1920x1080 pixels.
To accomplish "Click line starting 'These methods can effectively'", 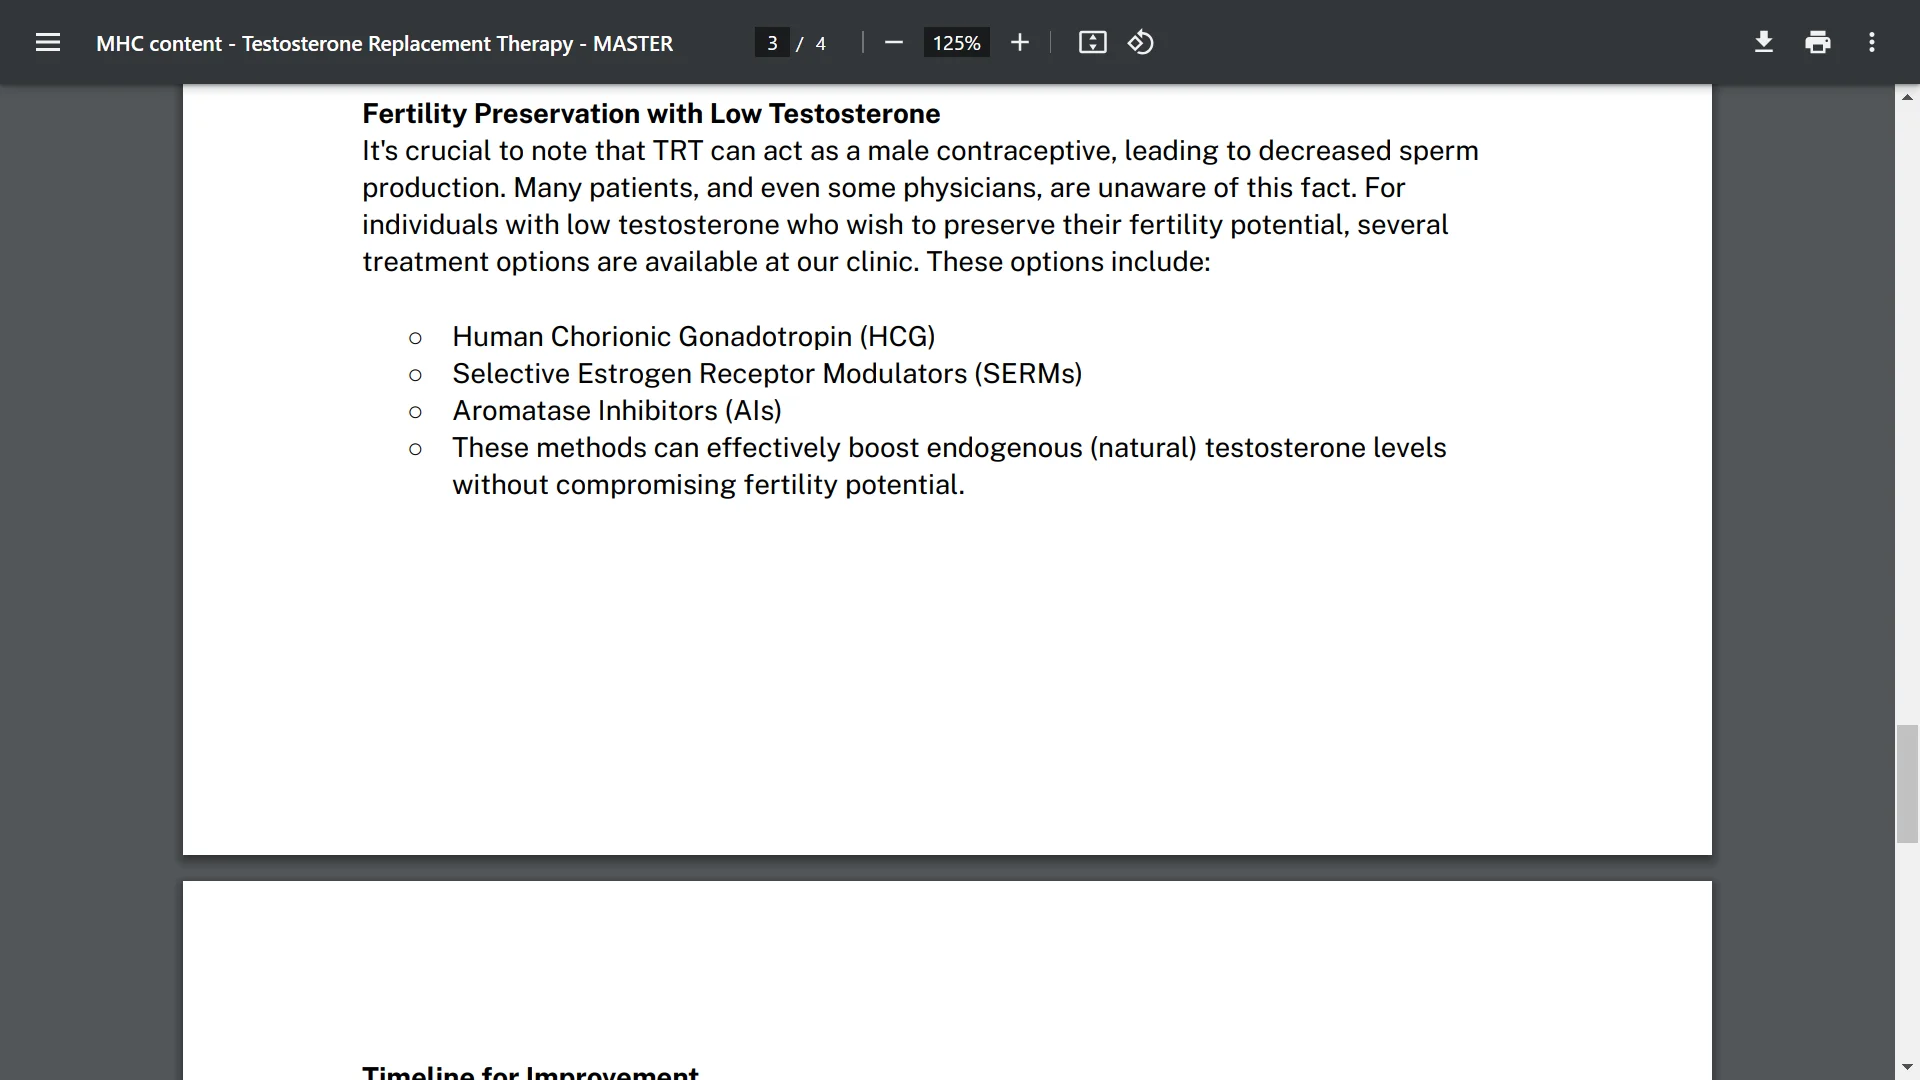I will click(x=949, y=448).
